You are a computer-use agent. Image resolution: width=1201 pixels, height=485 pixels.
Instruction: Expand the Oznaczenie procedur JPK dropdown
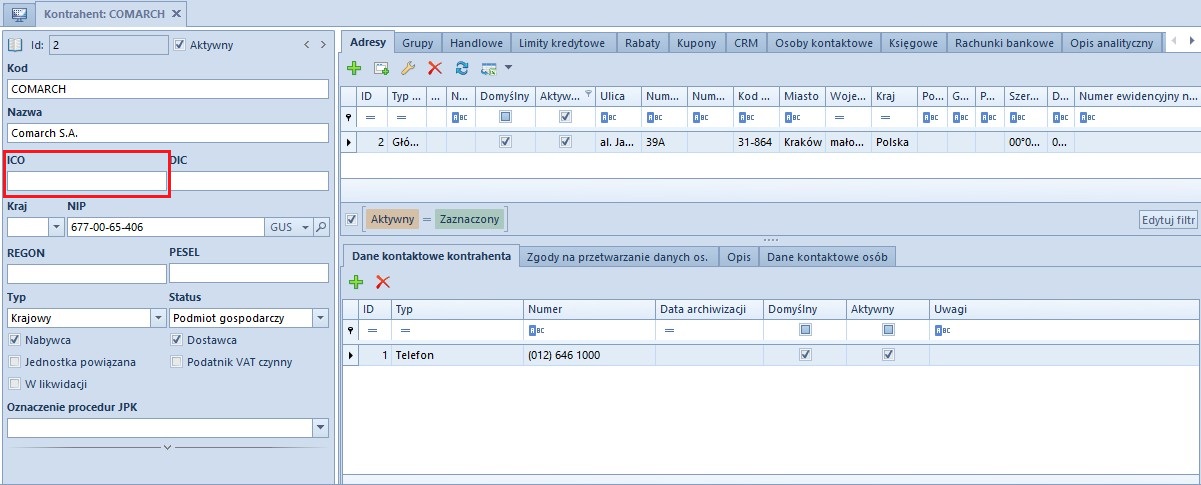pos(320,428)
